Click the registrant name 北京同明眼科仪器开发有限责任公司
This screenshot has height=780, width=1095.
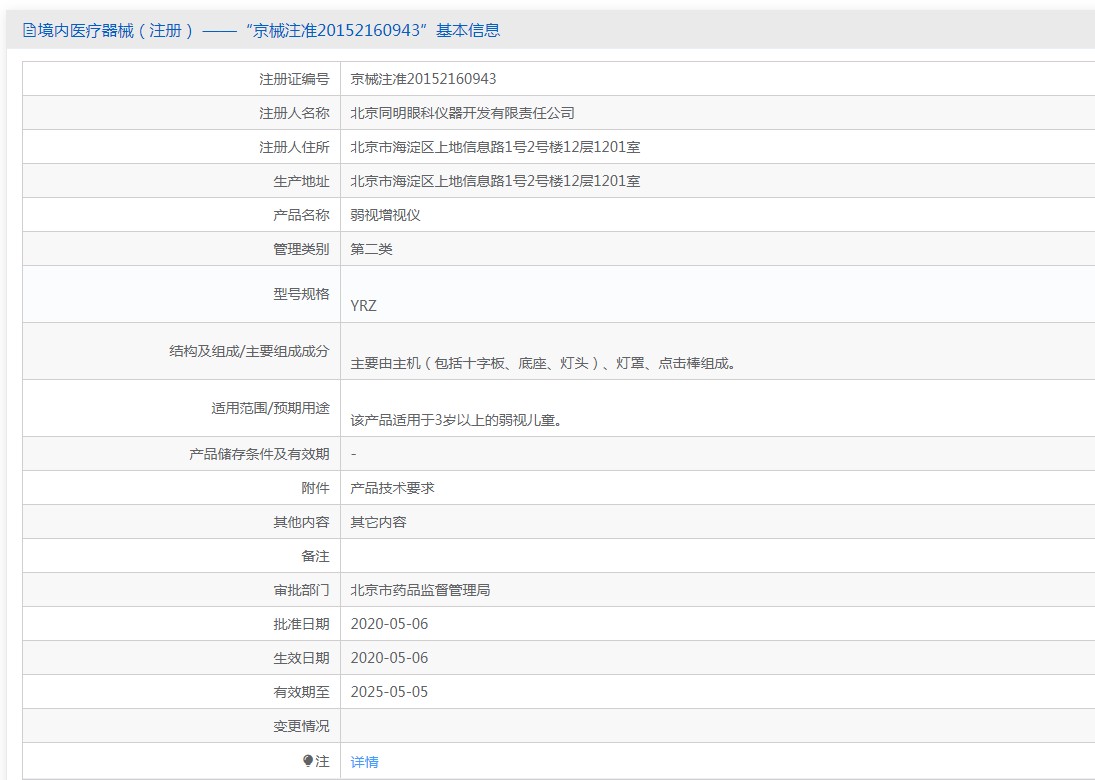[x=462, y=113]
